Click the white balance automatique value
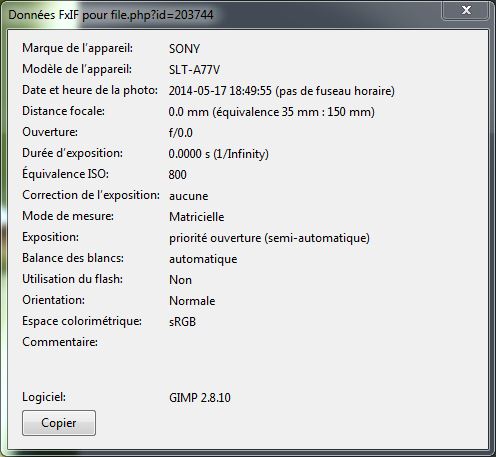Screen dimensions: 496x457 coord(203,259)
